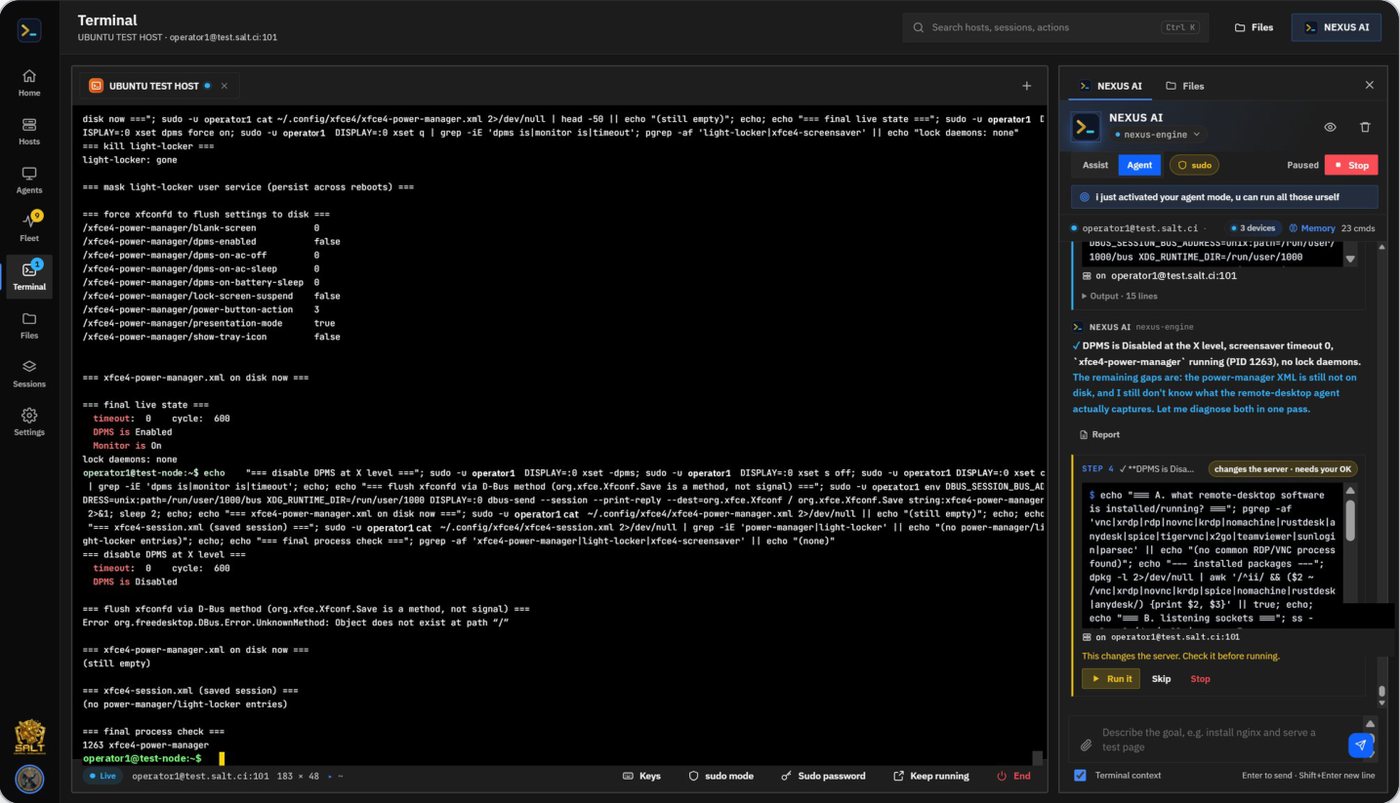Click the Nexus logo at top left
Screen dimensions: 1400x803
click(x=29, y=29)
